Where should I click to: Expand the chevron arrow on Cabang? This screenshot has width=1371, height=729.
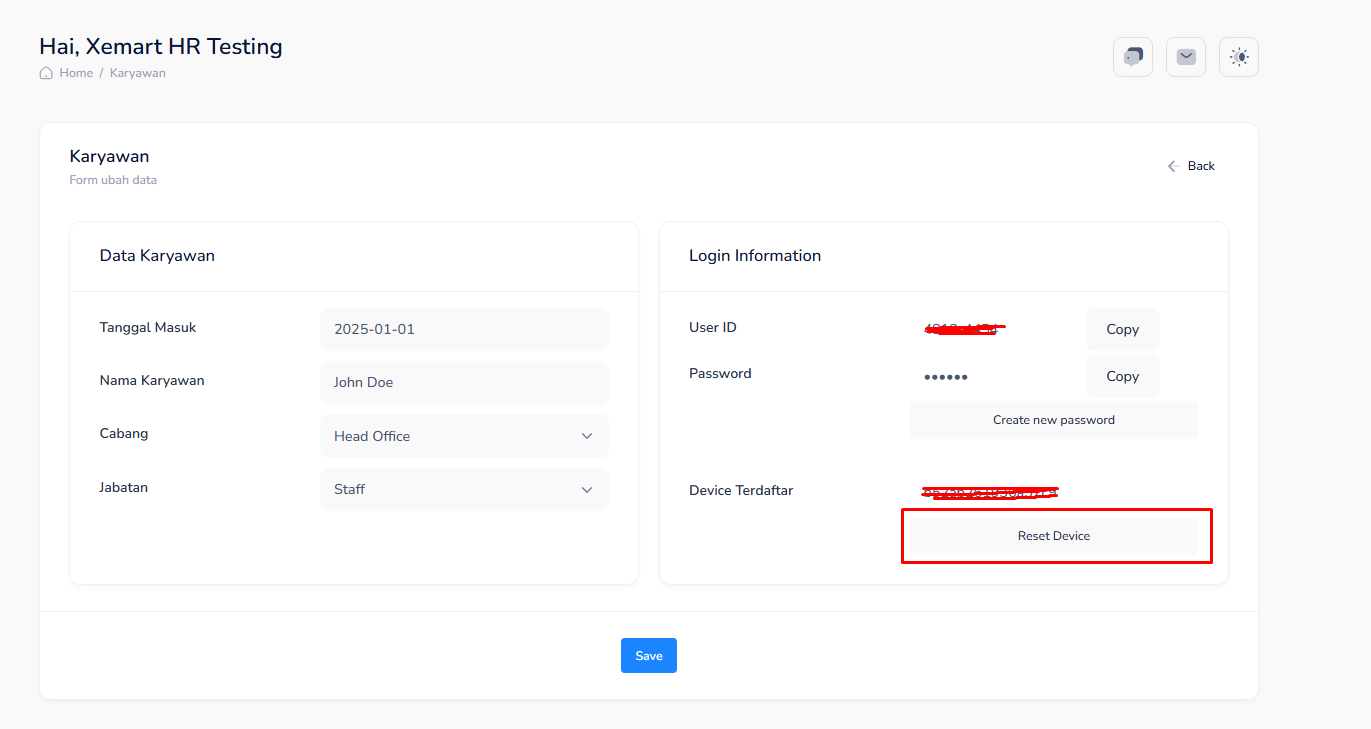[x=587, y=436]
